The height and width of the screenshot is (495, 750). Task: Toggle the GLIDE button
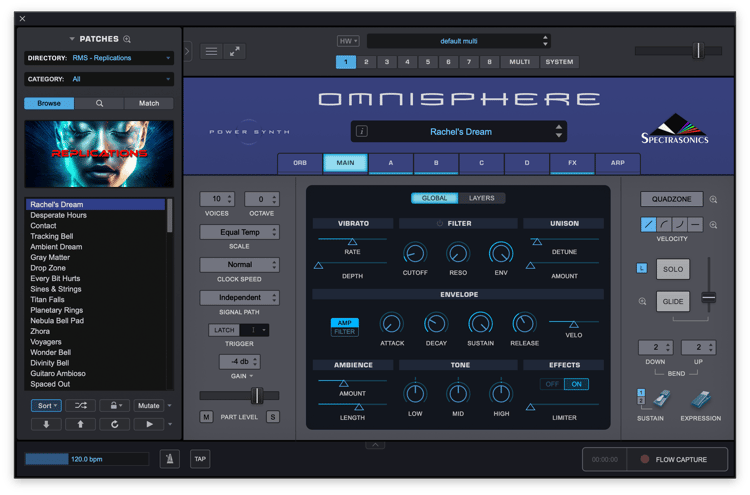coord(673,301)
